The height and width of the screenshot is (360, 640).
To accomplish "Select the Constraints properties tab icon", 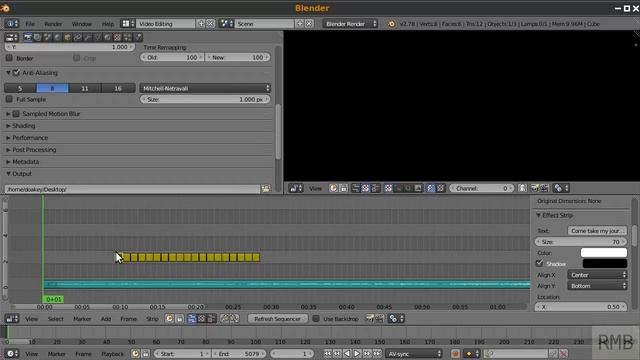I will pyautogui.click(x=78, y=38).
